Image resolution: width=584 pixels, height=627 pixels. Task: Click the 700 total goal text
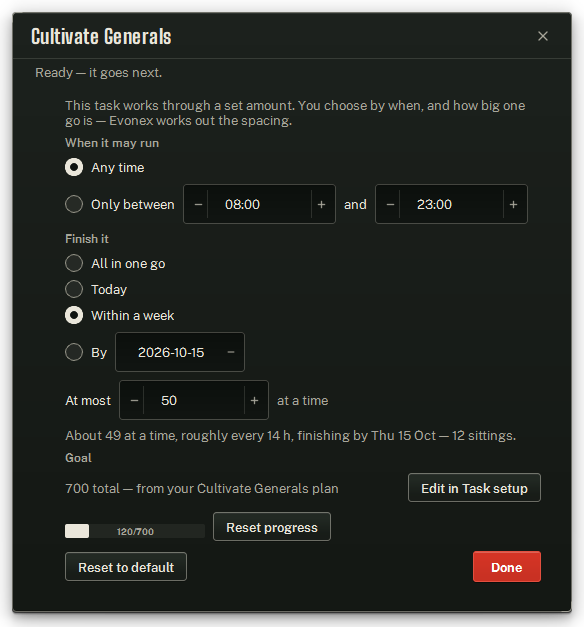pos(202,489)
